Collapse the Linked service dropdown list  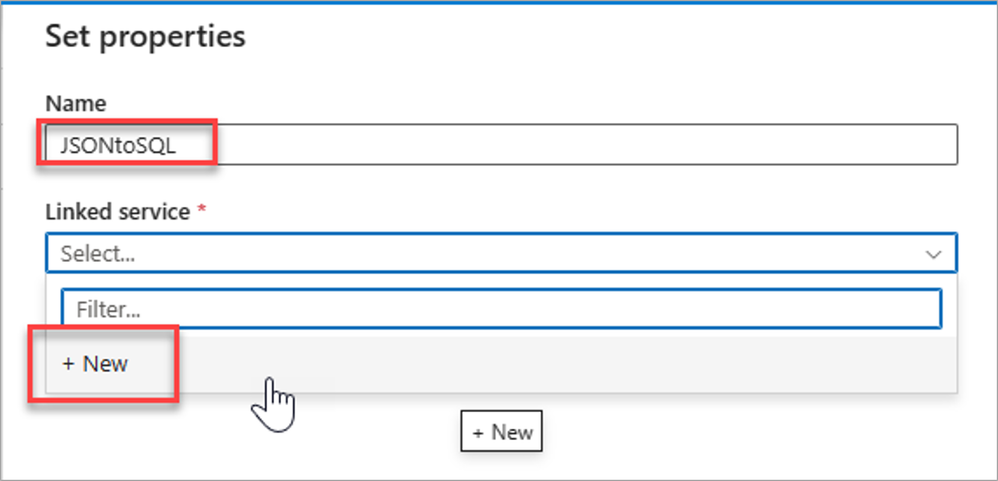coord(934,255)
